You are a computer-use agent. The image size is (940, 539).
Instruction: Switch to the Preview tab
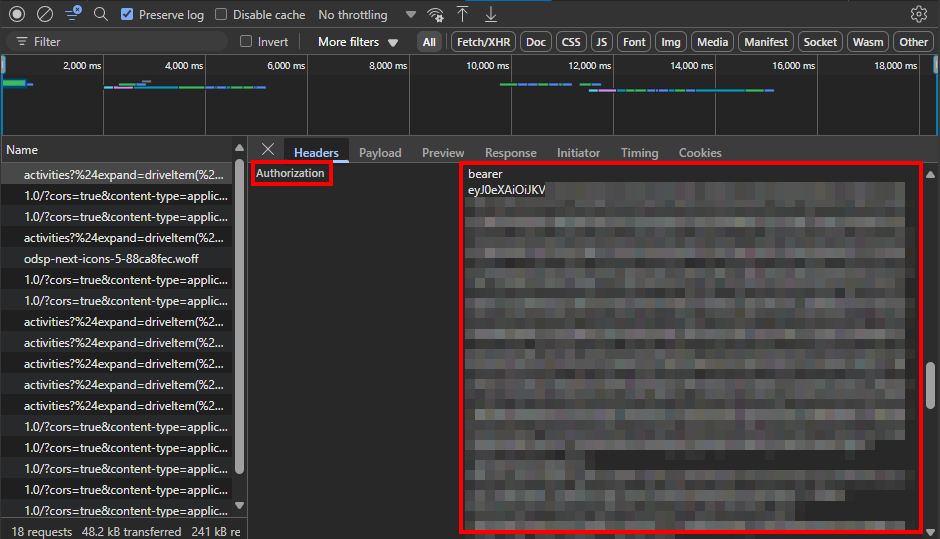pyautogui.click(x=443, y=152)
